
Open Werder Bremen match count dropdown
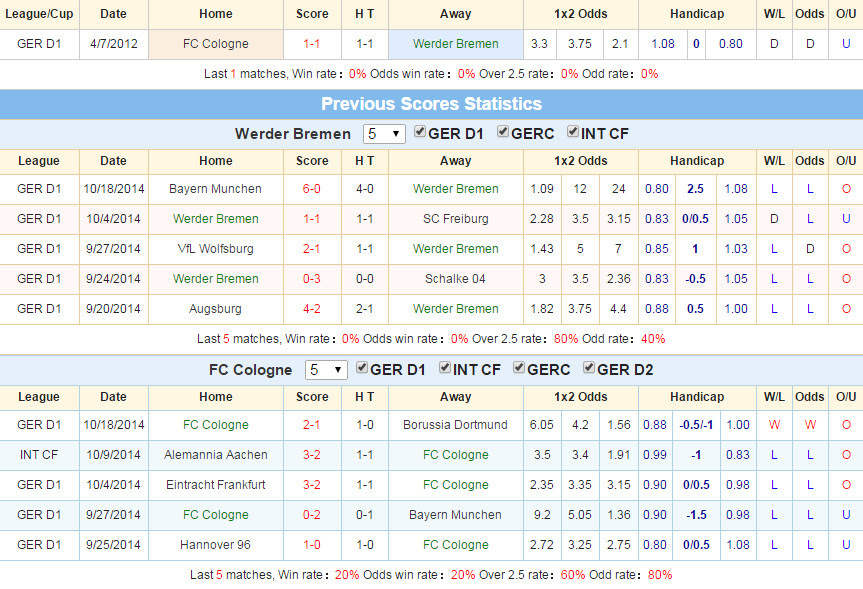click(x=384, y=134)
